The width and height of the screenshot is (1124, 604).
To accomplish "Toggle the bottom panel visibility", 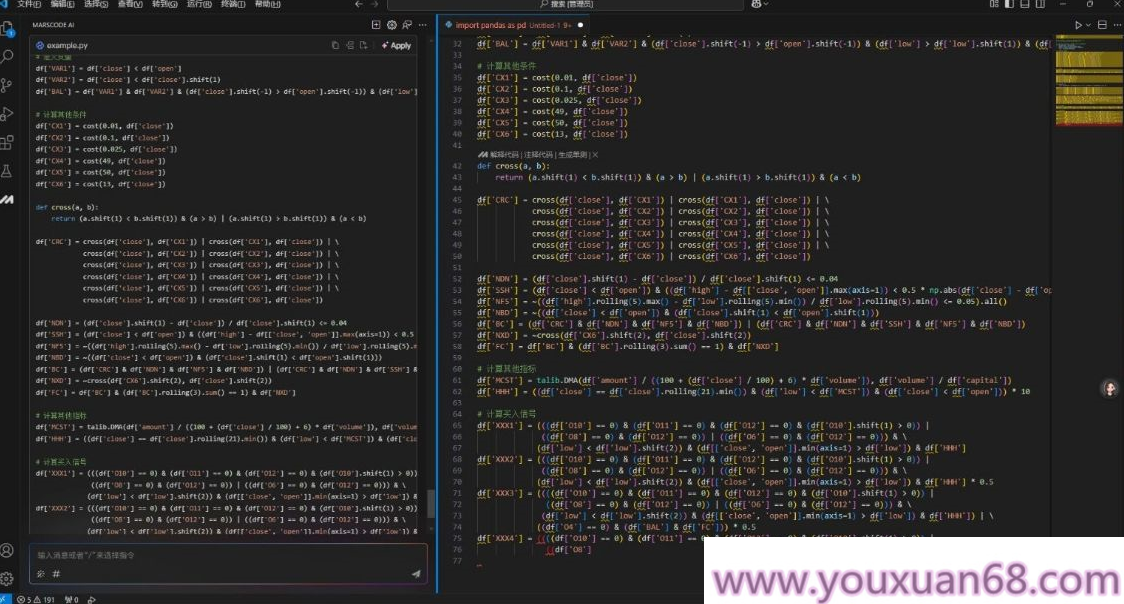I will (1025, 5).
